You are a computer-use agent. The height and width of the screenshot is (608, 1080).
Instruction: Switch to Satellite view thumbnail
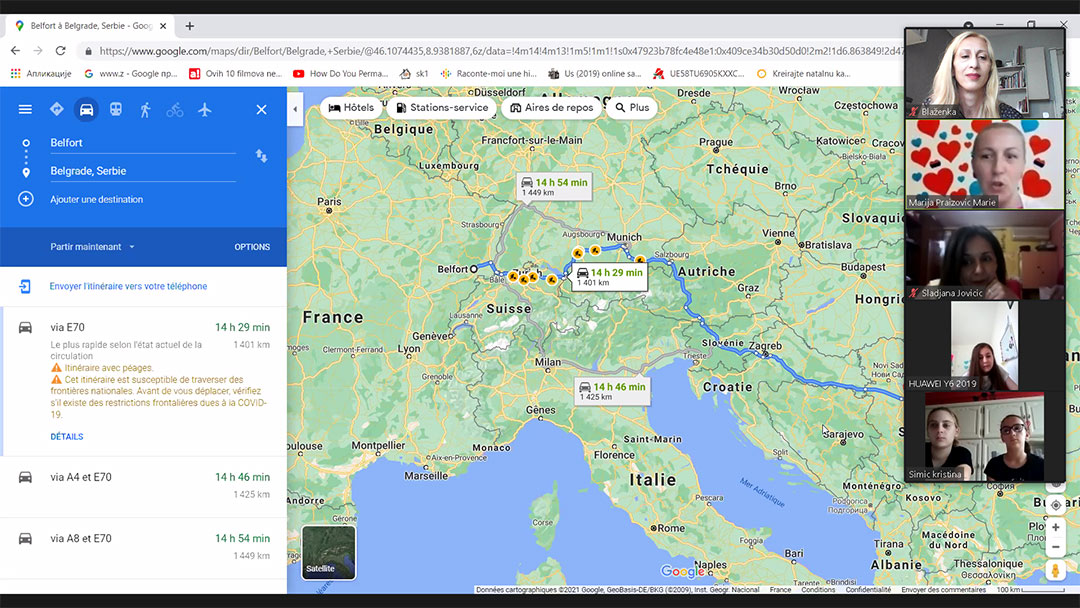329,552
